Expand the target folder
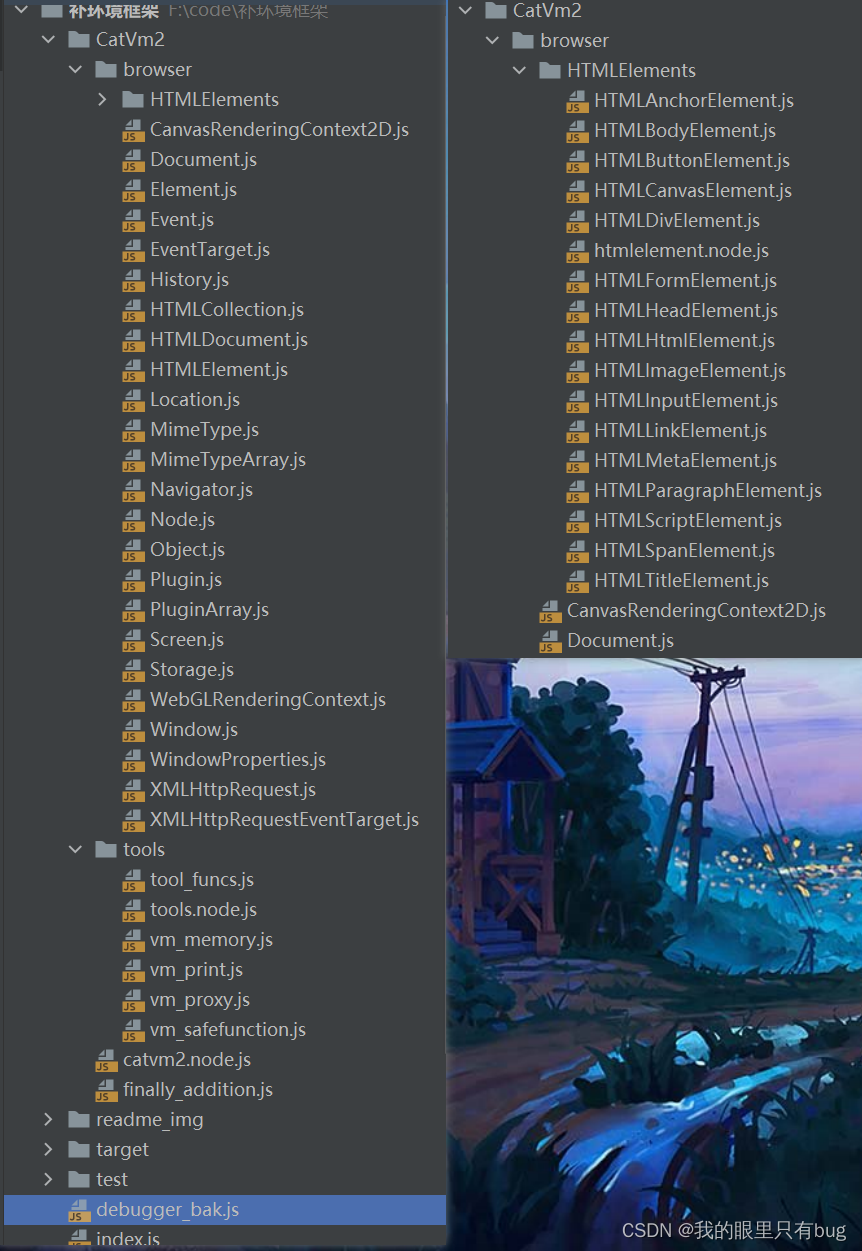862x1251 pixels. 48,1150
